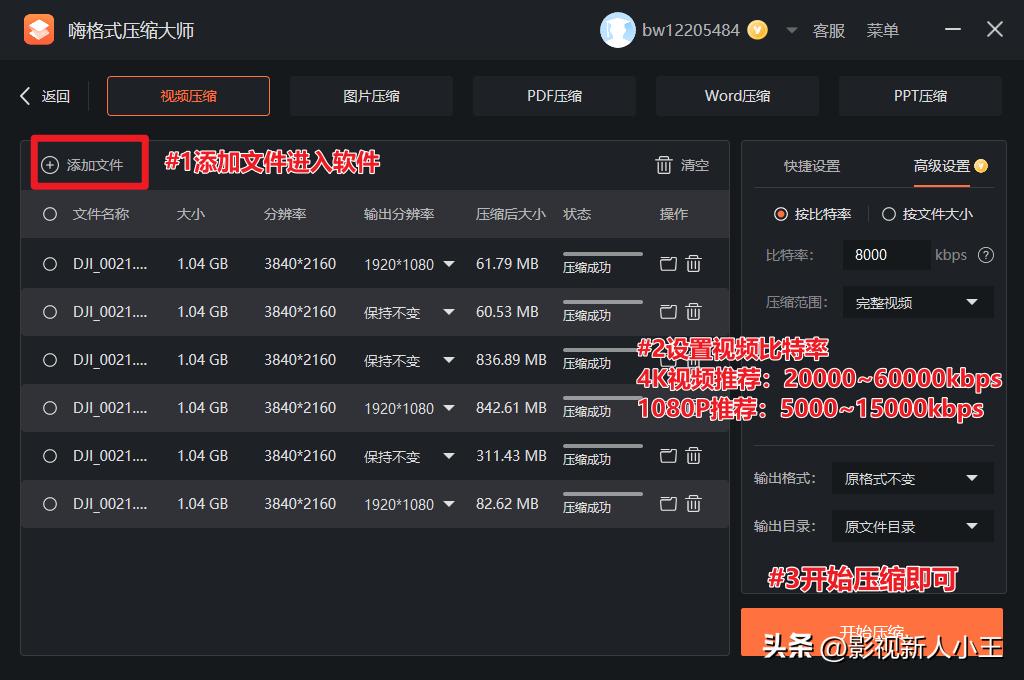Open 保持不变 resolution dropdown in 60.53 MB row

tap(449, 312)
